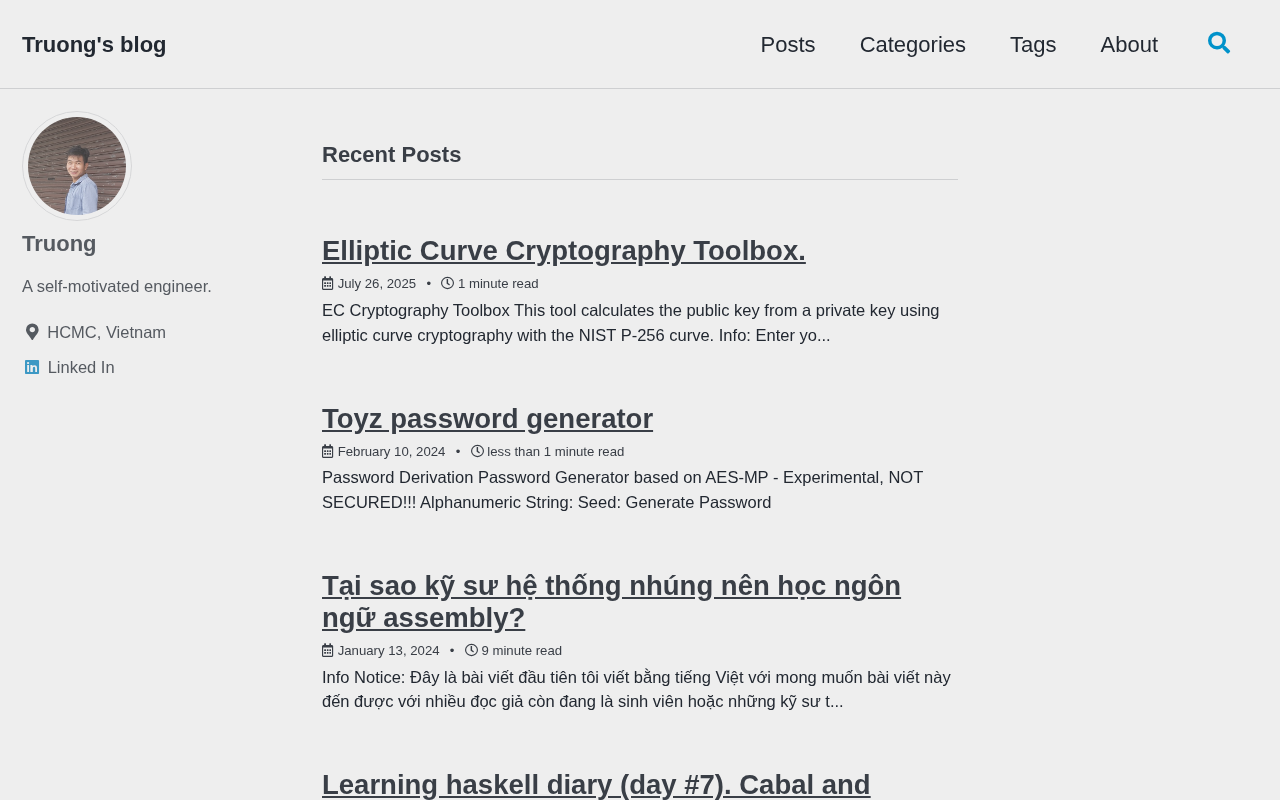Open Learning haskell diary day #7 post
The image size is (1280, 800).
[x=596, y=784]
